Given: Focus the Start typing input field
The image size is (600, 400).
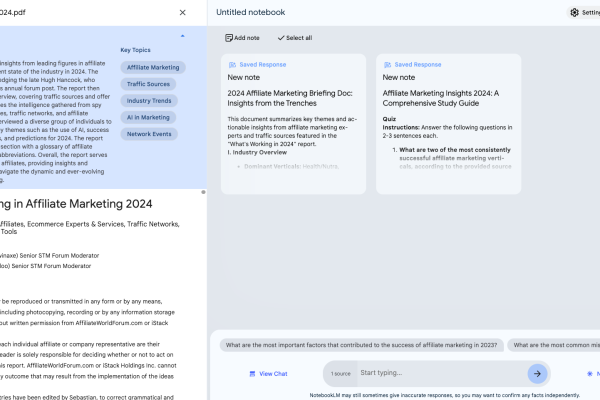Looking at the screenshot, I should 442,373.
